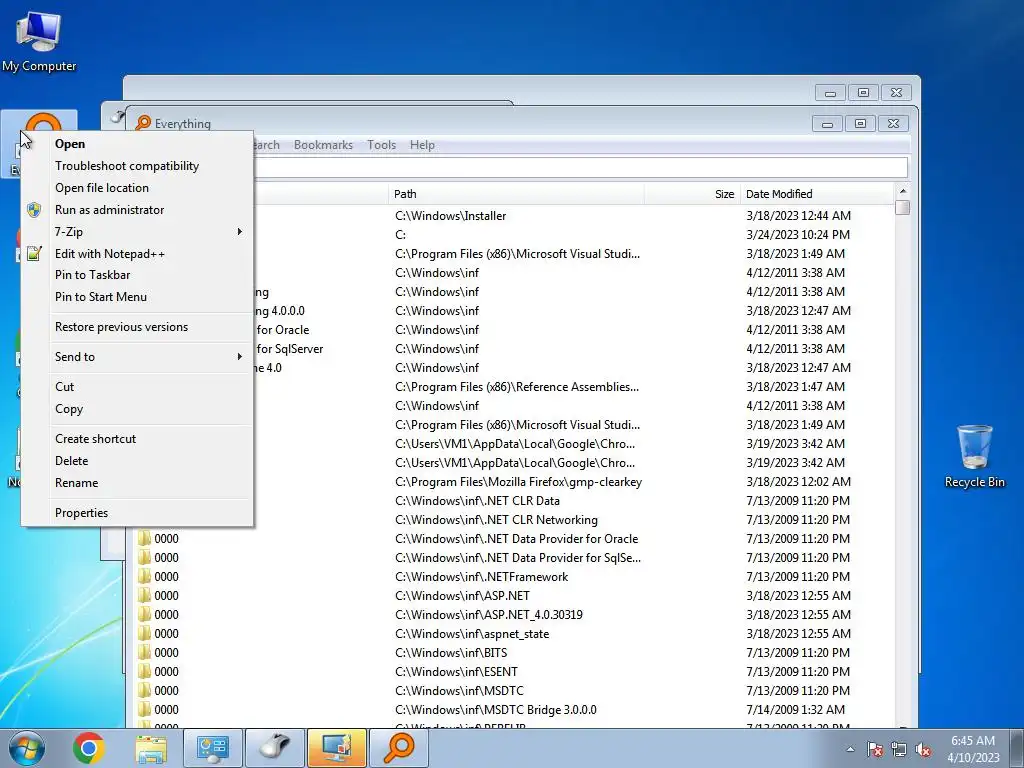
Task: Select the 0000 folder in ASP.NET_4.0.30319
Action: [166, 615]
